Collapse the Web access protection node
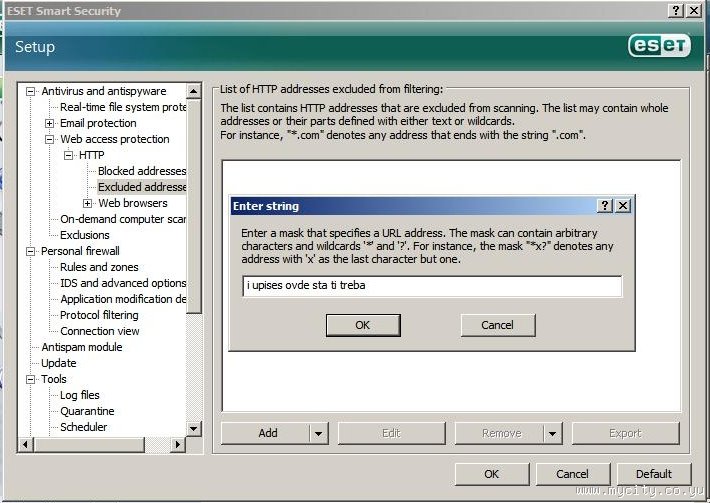The height and width of the screenshot is (503, 710). pos(49,139)
